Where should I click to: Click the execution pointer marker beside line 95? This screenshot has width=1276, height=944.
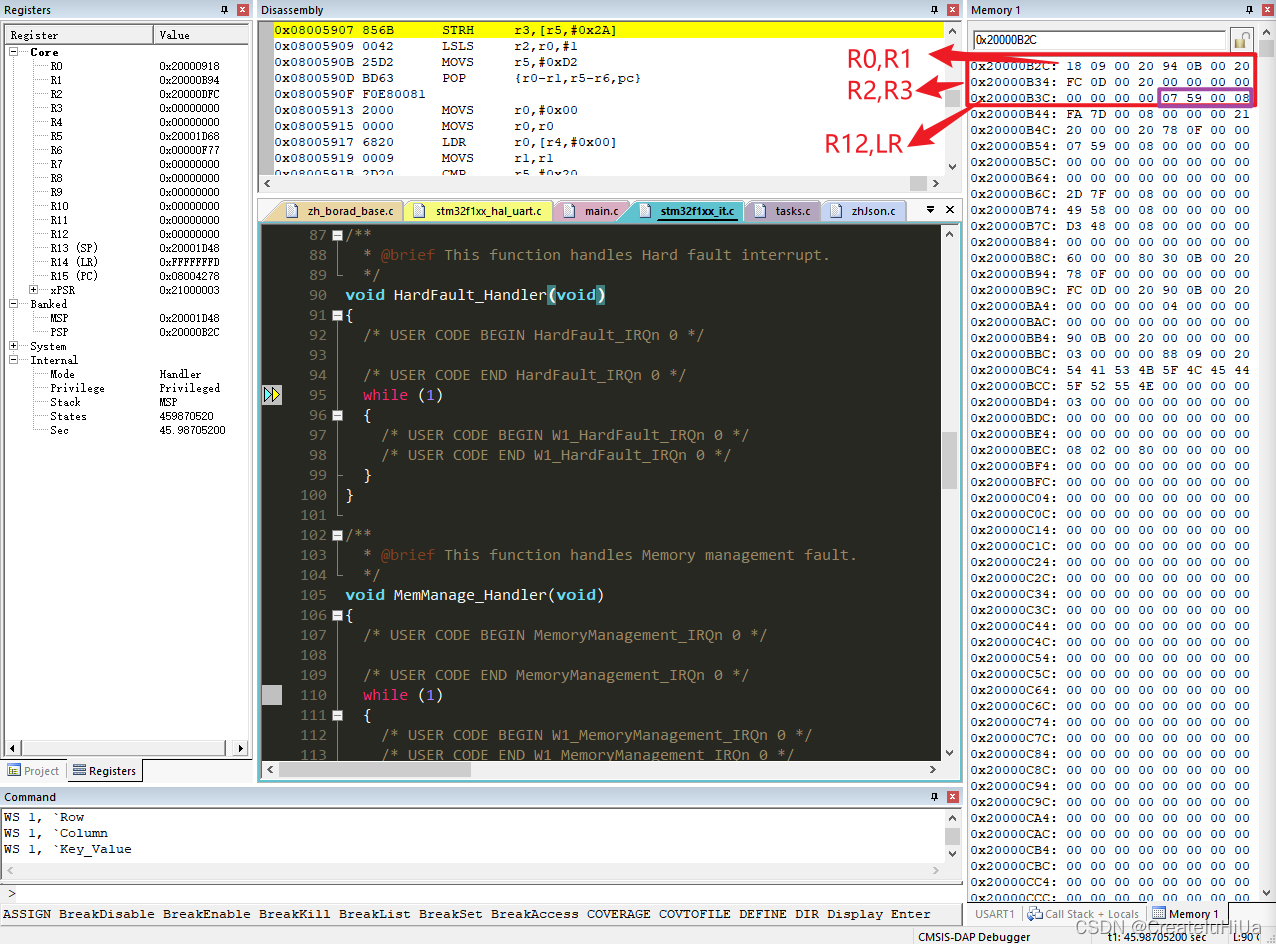tap(272, 394)
